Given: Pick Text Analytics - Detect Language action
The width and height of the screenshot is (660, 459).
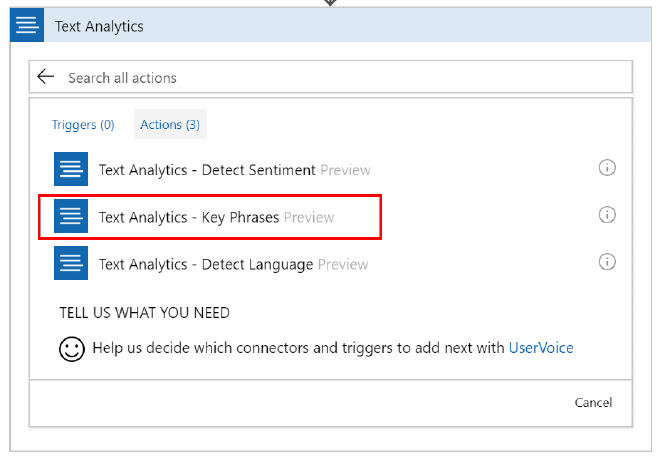Looking at the screenshot, I should 206,264.
